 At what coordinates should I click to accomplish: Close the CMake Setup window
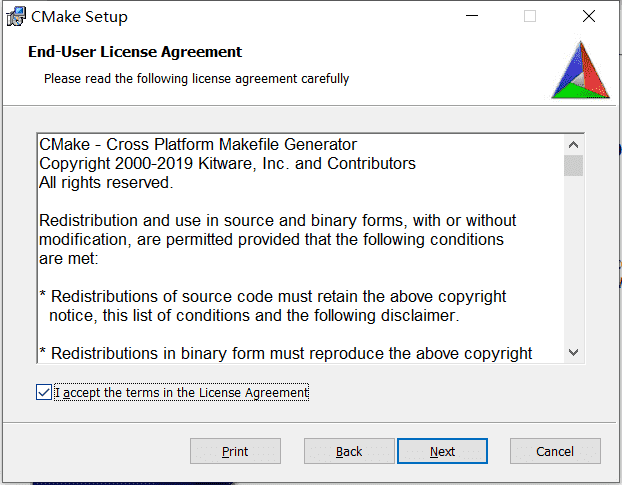click(589, 16)
